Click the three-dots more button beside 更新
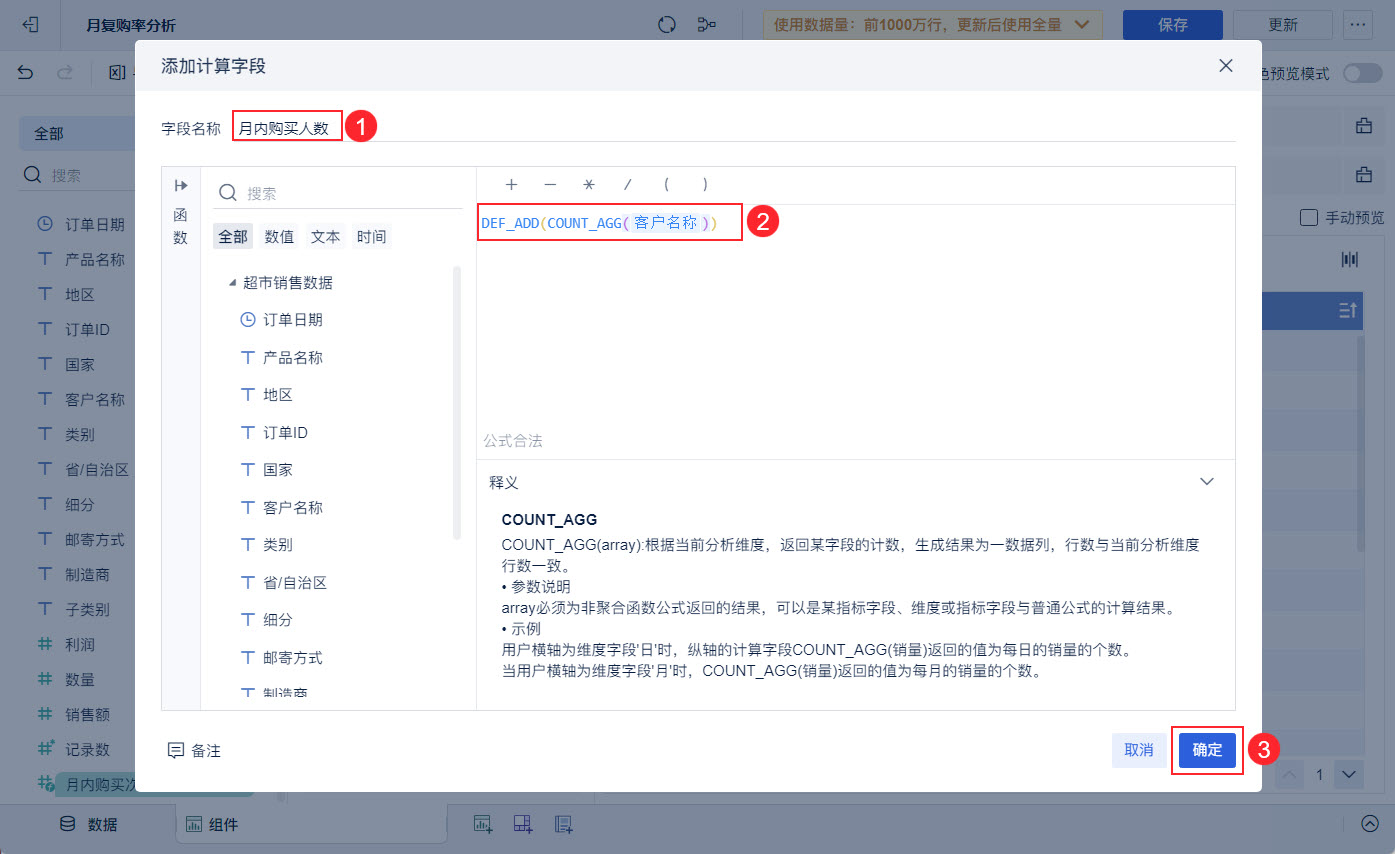1395x854 pixels. pyautogui.click(x=1358, y=25)
